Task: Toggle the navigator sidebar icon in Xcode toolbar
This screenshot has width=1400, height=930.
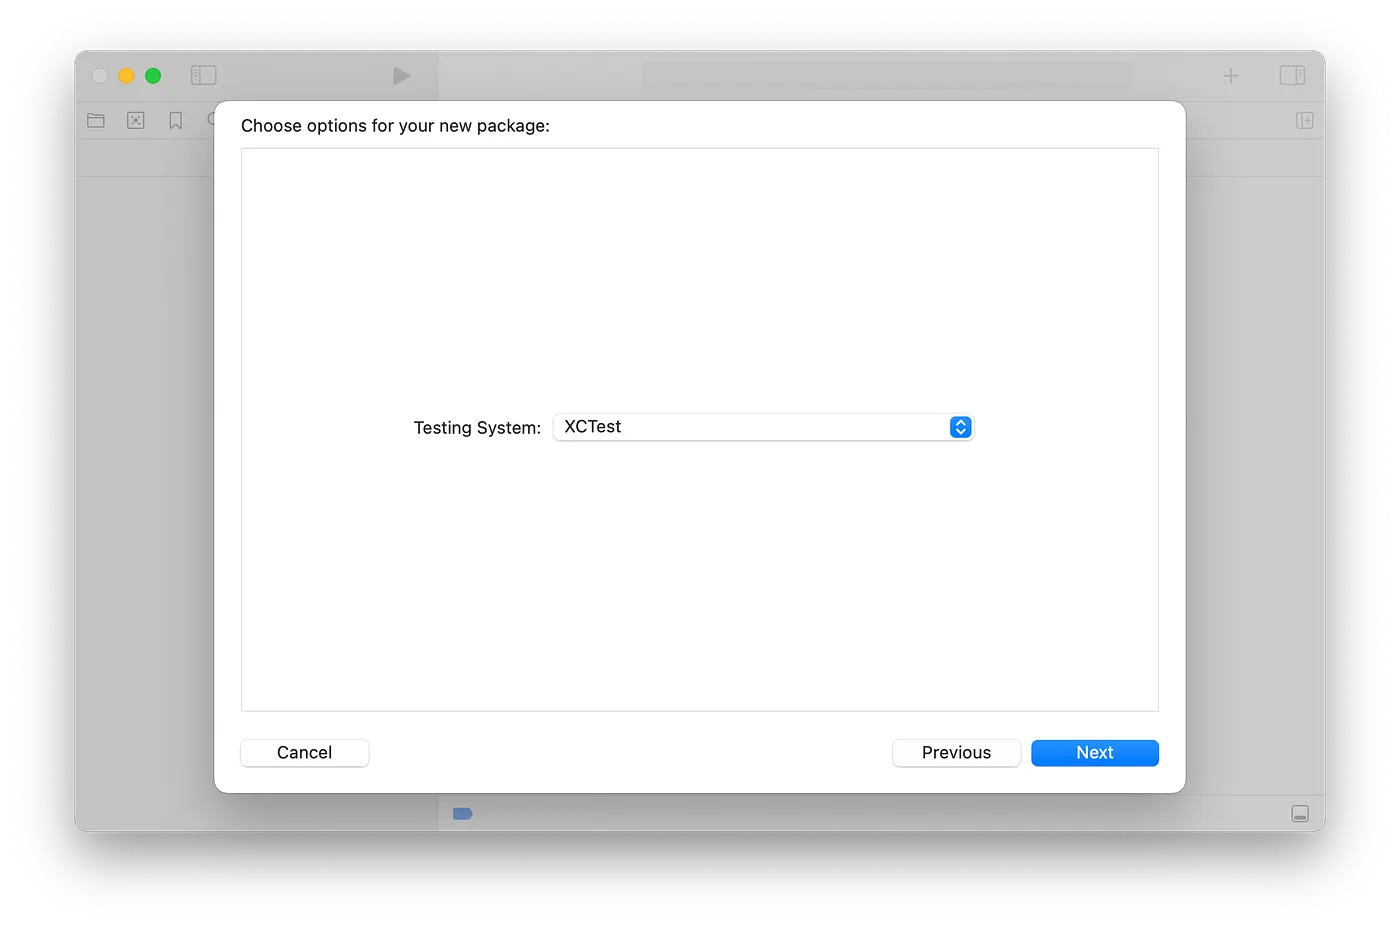Action: 204,75
